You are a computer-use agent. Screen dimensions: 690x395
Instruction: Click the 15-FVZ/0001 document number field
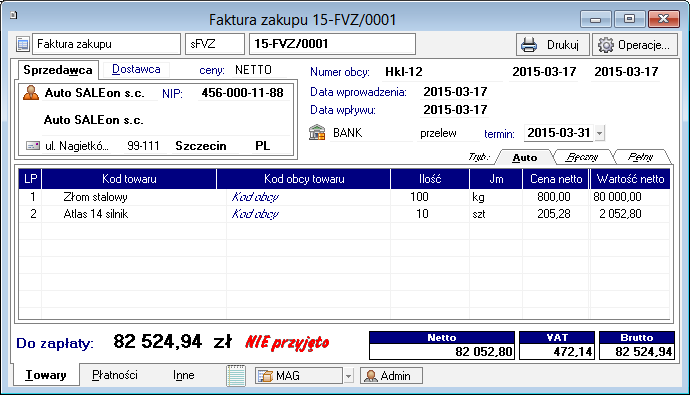point(332,44)
